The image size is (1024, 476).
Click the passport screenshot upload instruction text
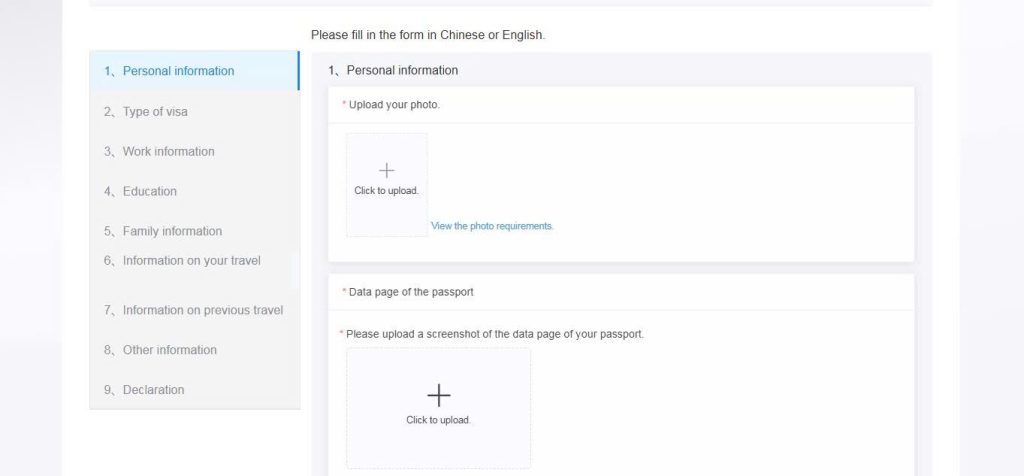click(x=495, y=334)
